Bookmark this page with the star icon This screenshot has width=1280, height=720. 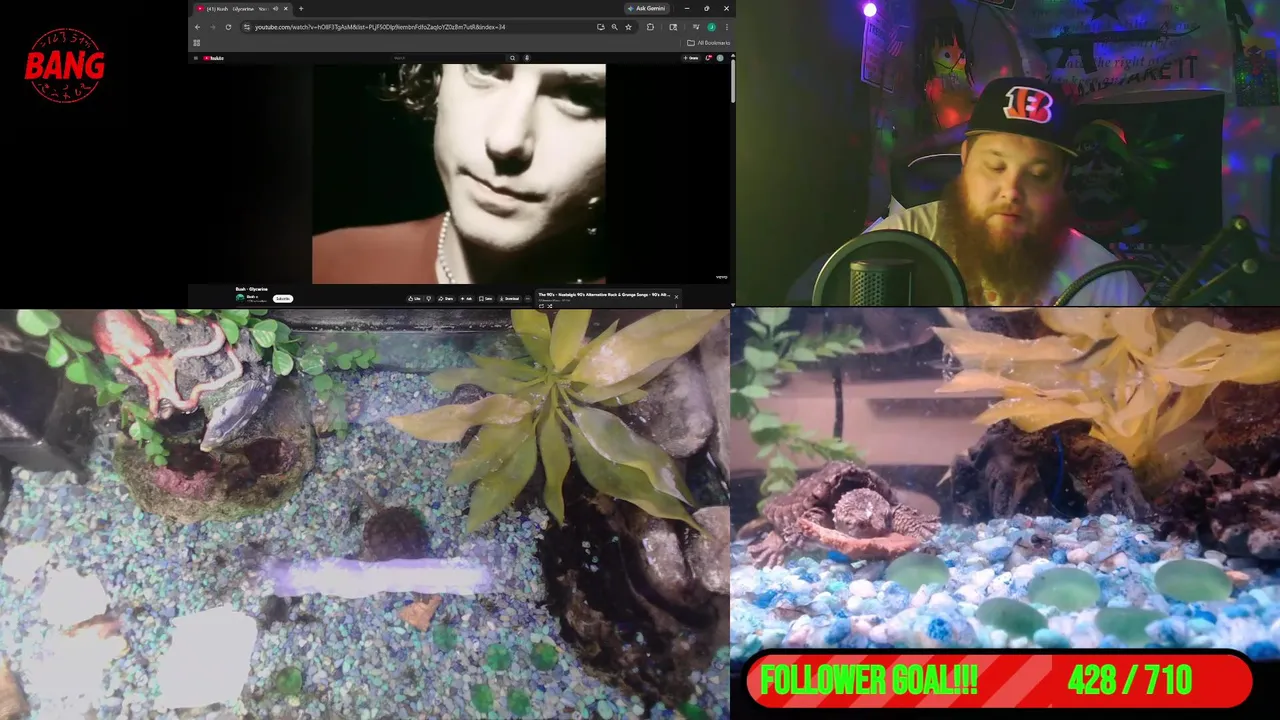[628, 27]
